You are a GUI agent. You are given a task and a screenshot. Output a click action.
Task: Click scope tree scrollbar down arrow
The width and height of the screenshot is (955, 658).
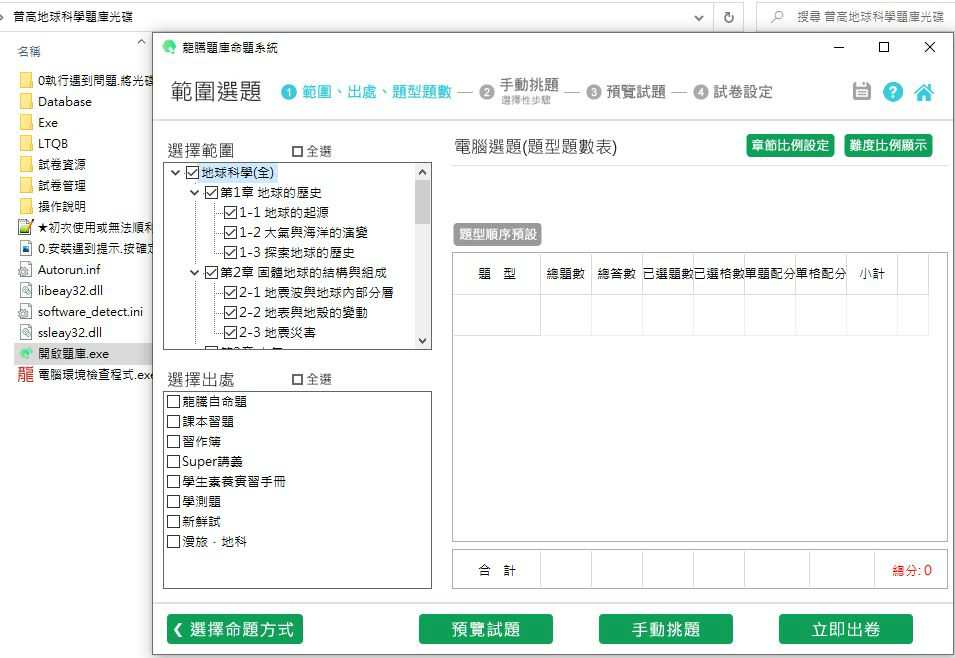(423, 341)
